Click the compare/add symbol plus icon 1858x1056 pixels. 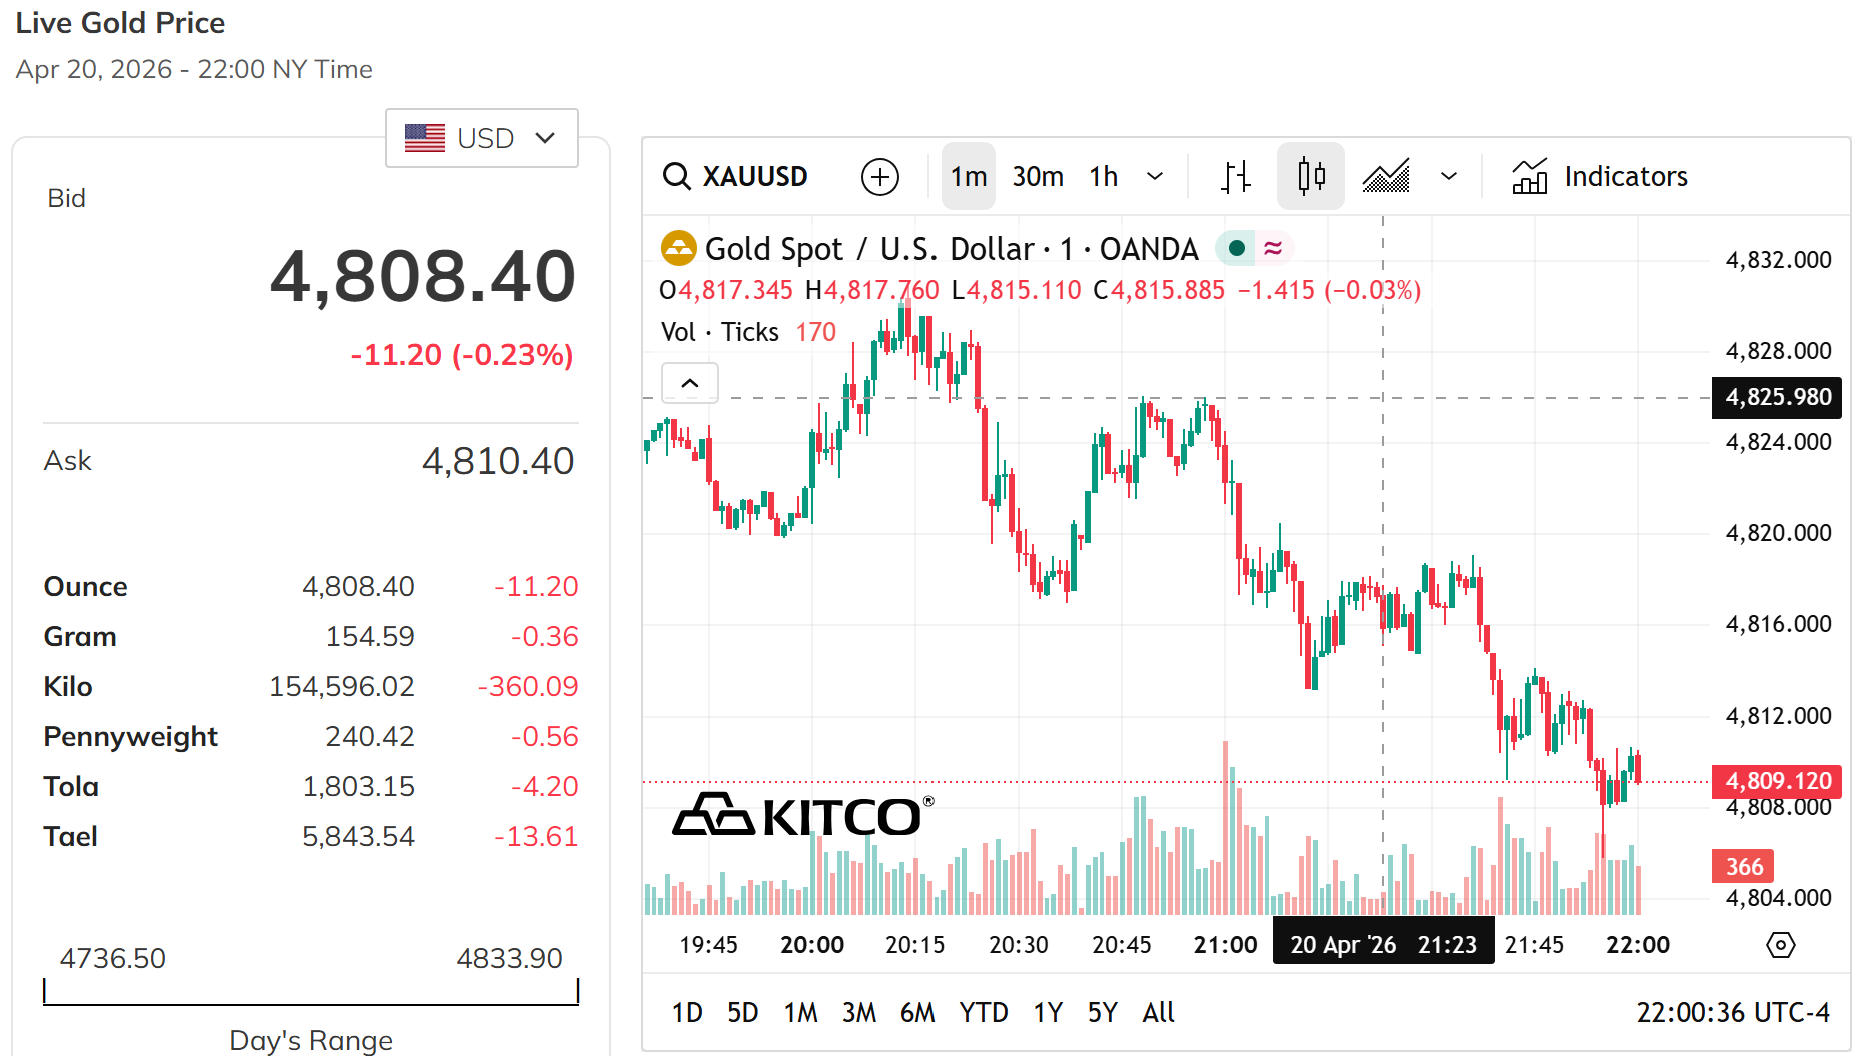(x=879, y=177)
